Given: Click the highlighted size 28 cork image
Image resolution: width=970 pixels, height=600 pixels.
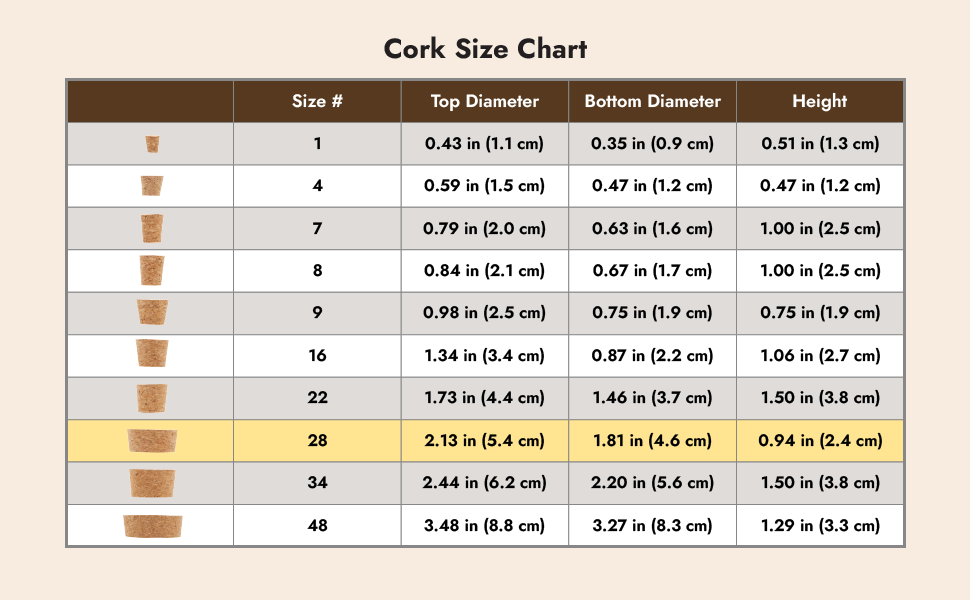Looking at the screenshot, I should point(152,440).
